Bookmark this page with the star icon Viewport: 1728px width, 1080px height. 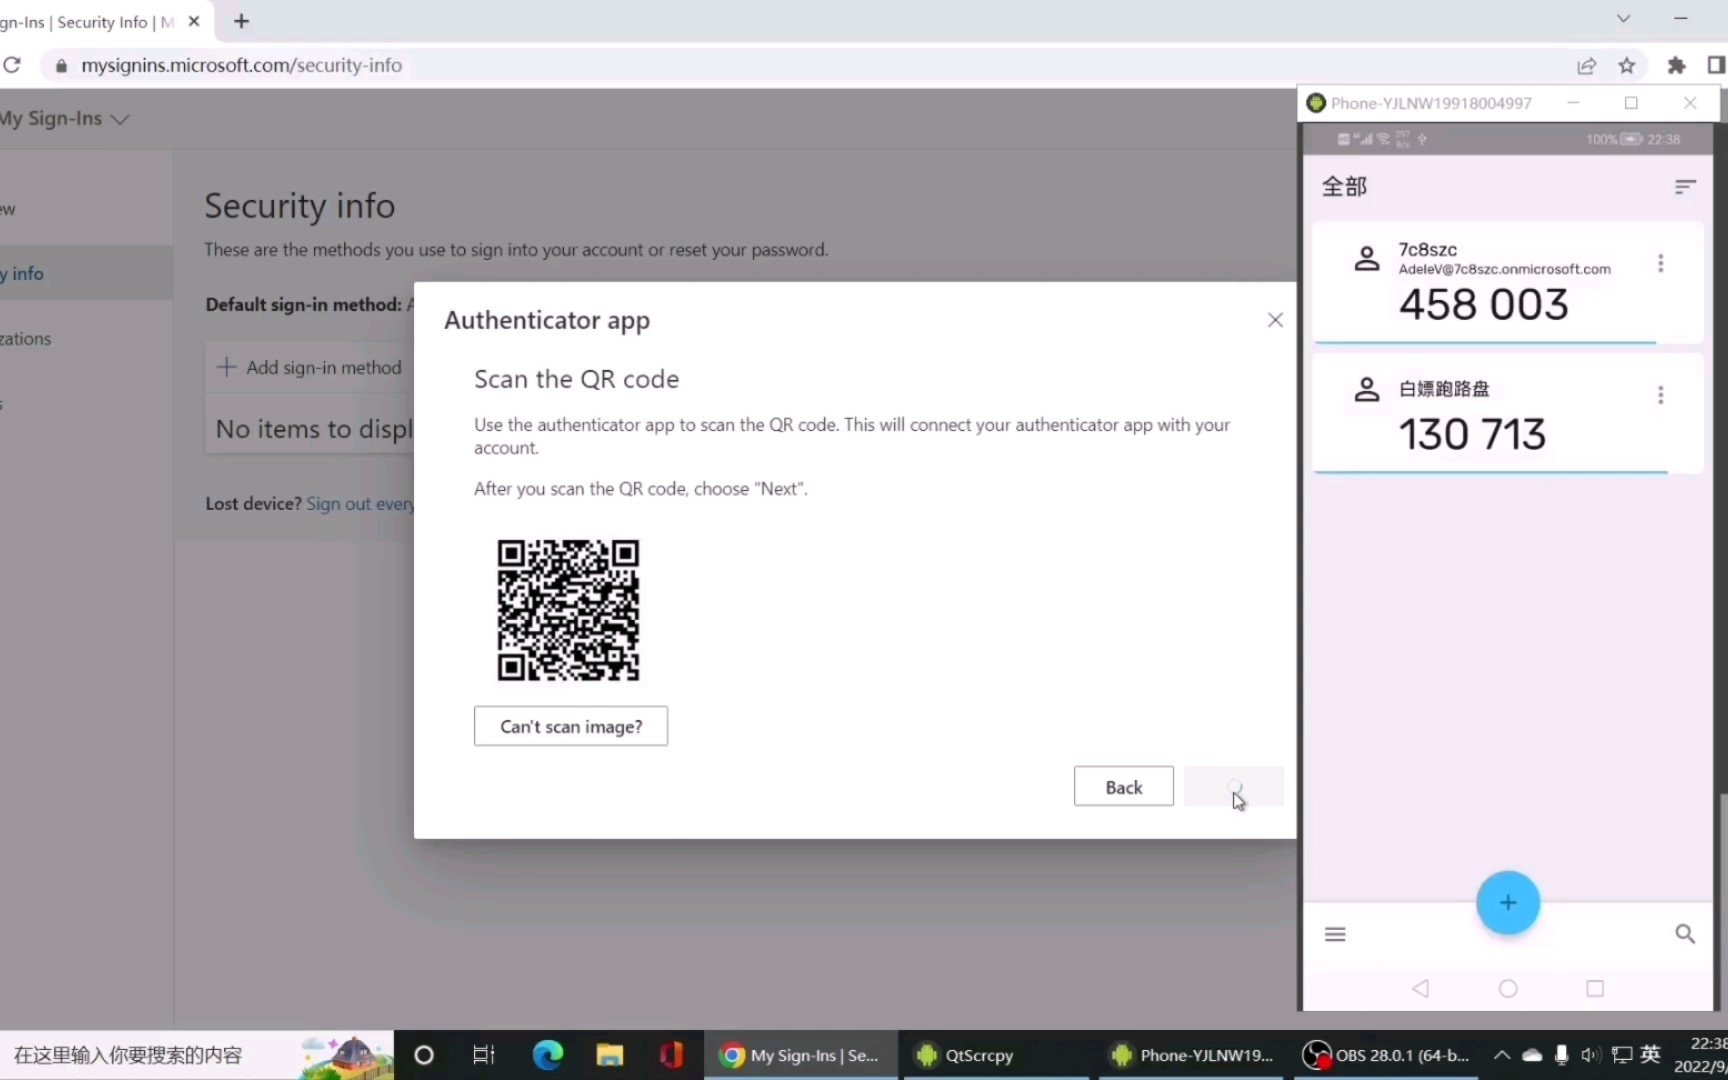1627,66
